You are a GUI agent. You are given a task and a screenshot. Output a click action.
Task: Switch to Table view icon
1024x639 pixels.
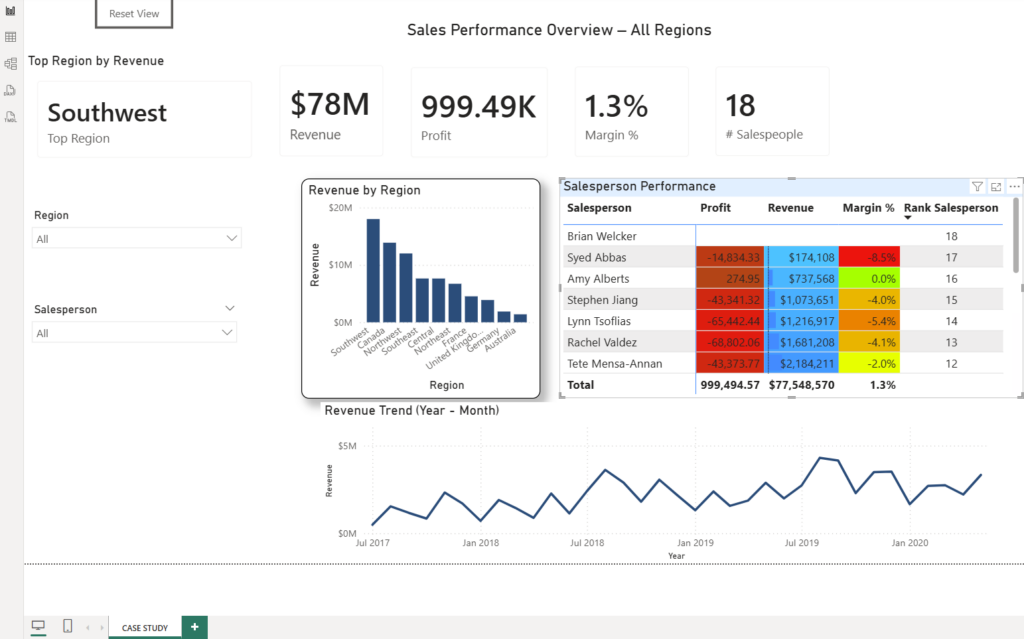(x=10, y=37)
